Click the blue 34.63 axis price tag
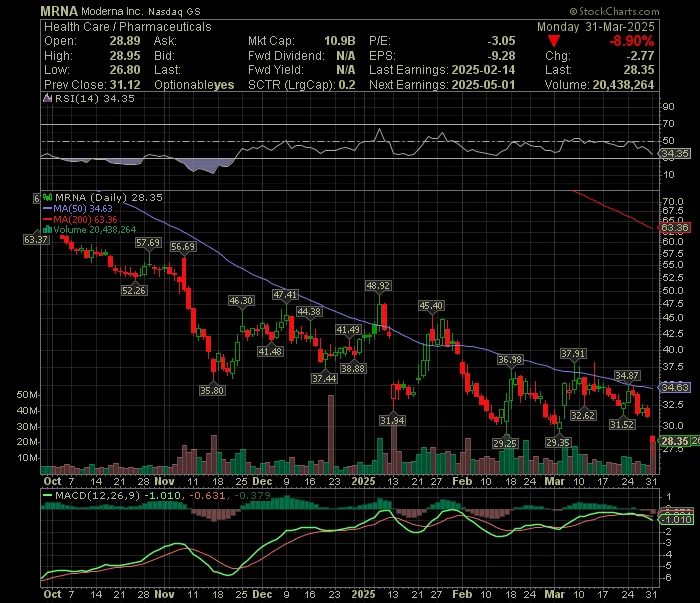 click(675, 387)
